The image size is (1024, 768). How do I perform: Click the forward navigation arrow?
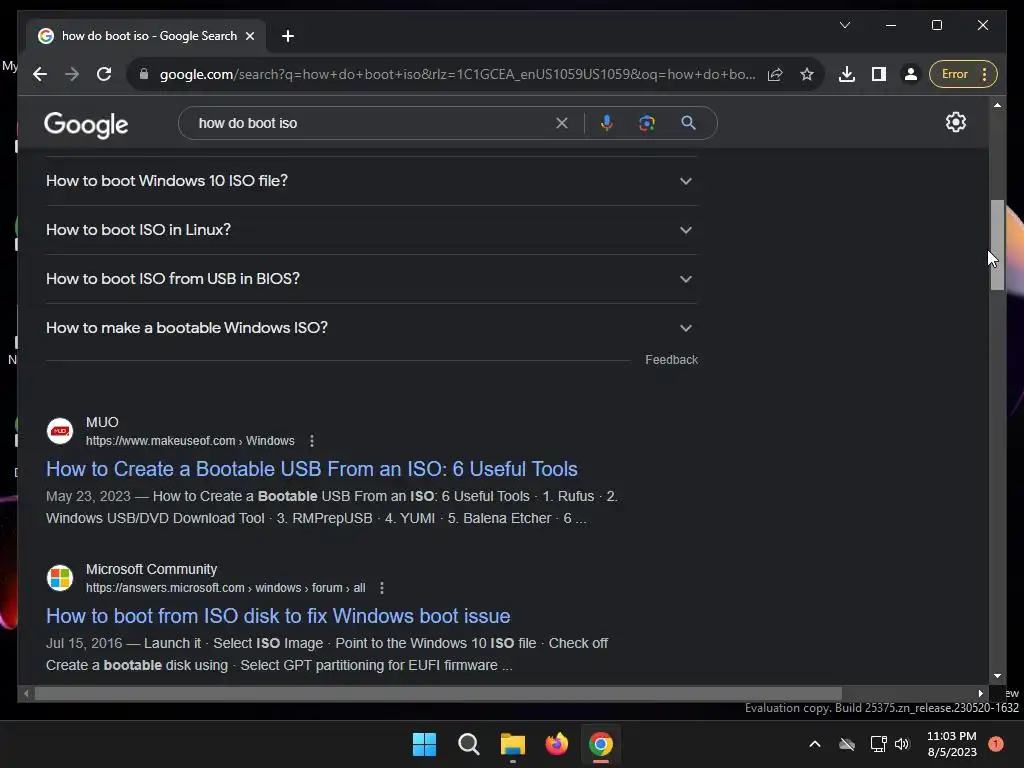pos(72,74)
